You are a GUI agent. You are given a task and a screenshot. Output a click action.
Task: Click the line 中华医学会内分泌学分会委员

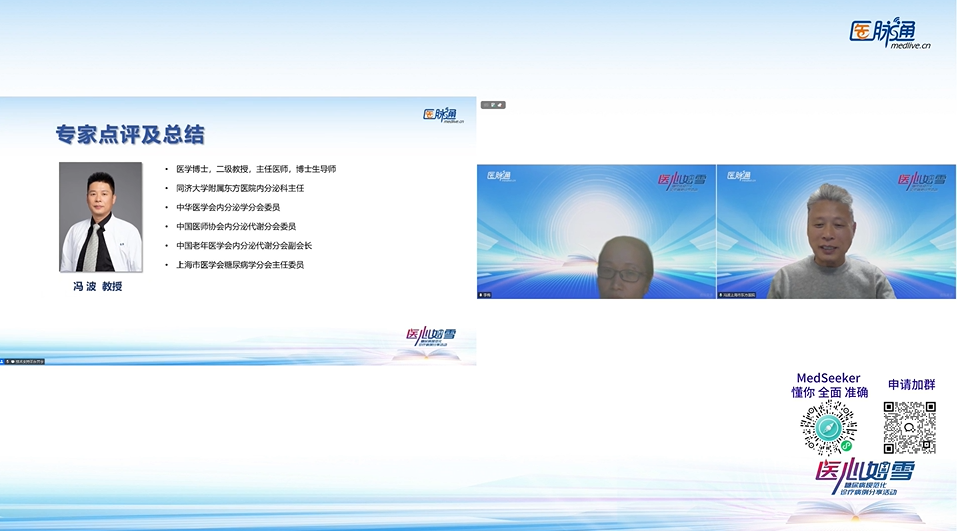pyautogui.click(x=228, y=207)
